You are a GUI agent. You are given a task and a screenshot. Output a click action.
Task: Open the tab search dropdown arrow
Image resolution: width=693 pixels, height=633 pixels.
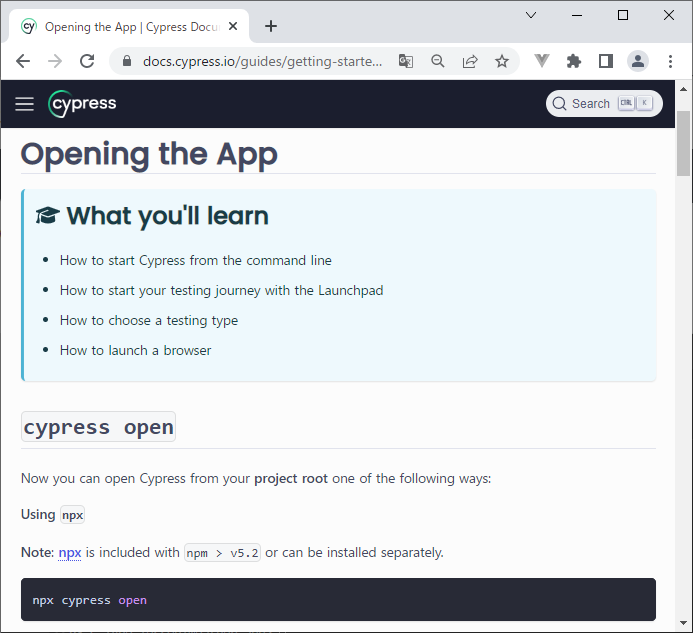coord(531,15)
